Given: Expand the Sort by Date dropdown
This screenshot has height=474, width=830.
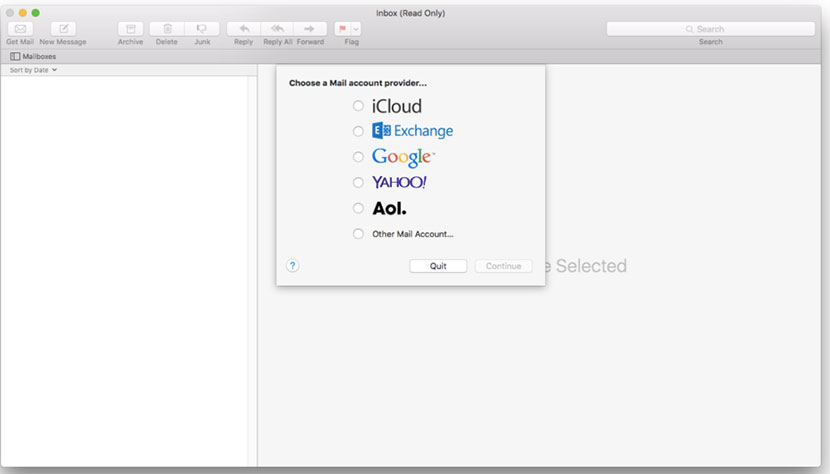Looking at the screenshot, I should click(33, 71).
